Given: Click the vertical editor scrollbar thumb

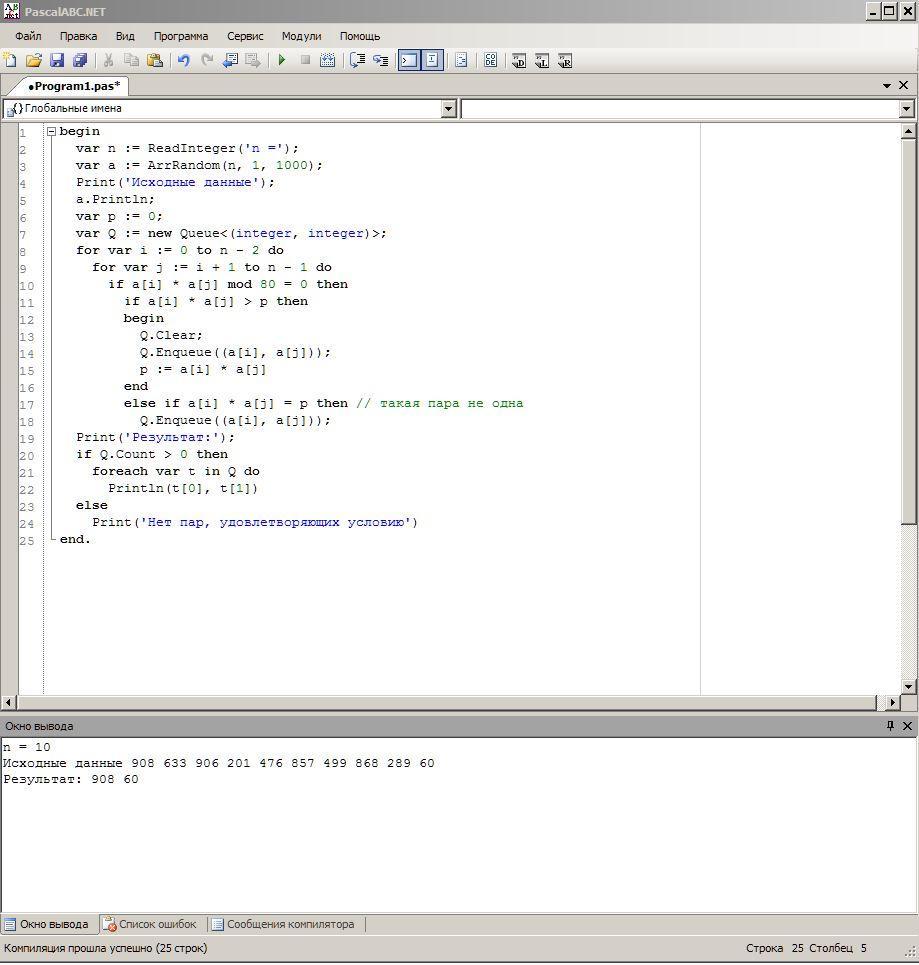Looking at the screenshot, I should [908, 330].
